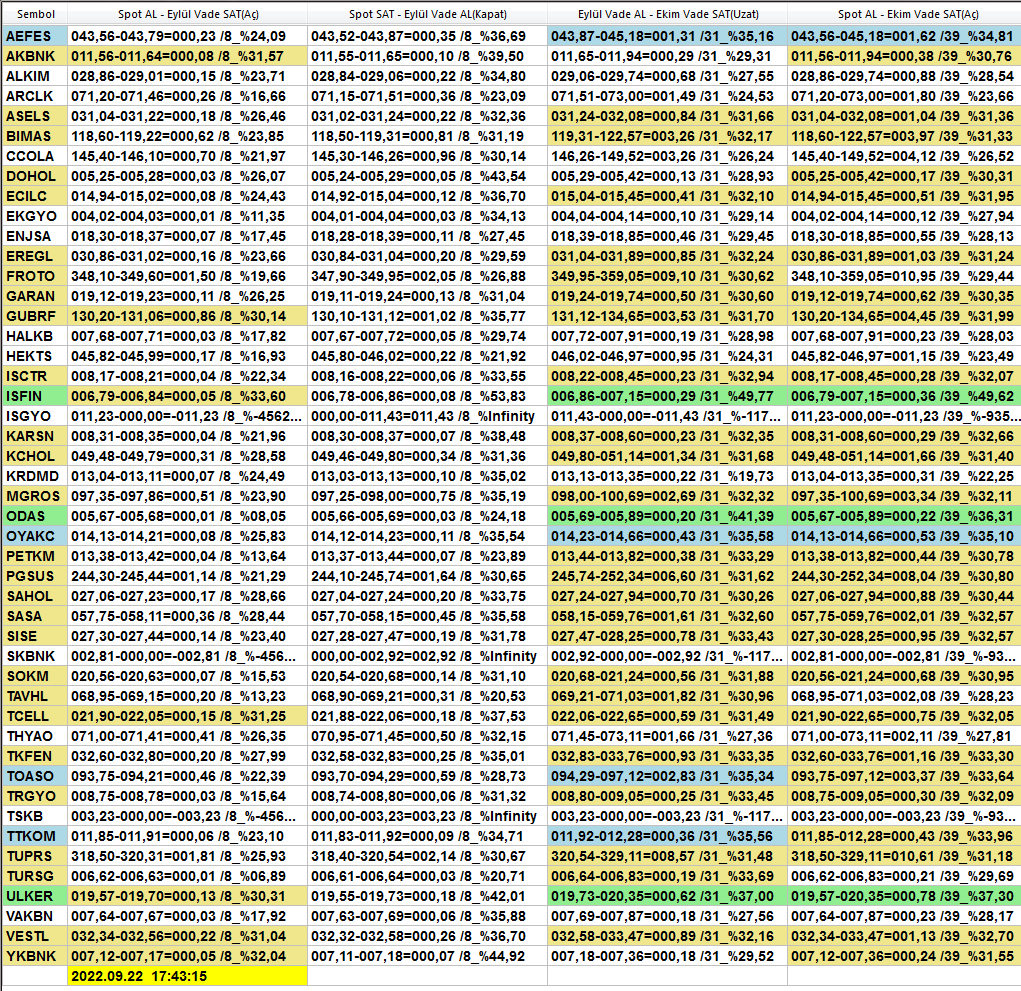Click the CCOLA symbol cell
Image resolution: width=1021 pixels, height=991 pixels.
click(x=35, y=156)
